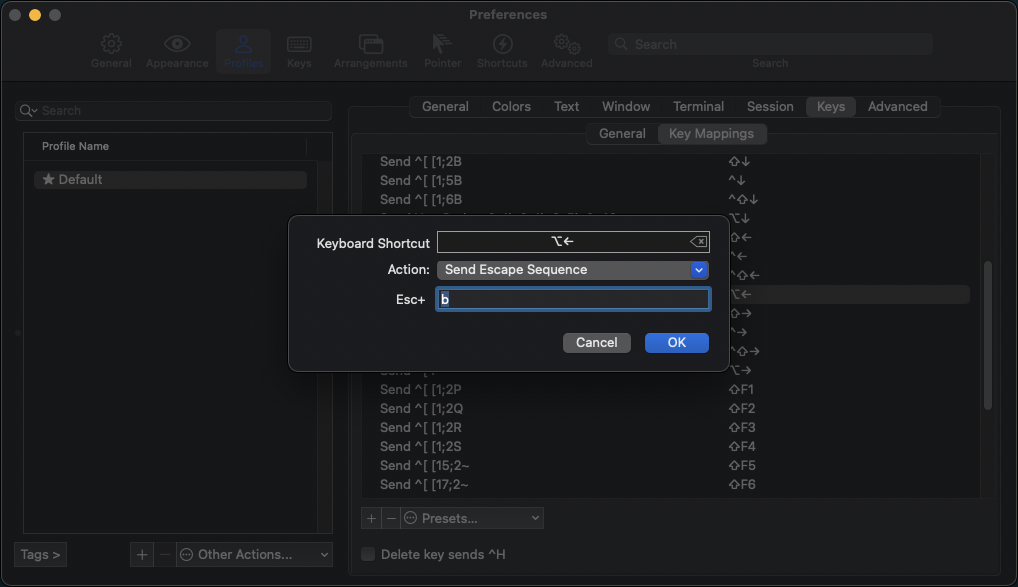Screen dimensions: 1018x587
Task: Clear the keyboard shortcut with delete icon
Action: pyautogui.click(x=699, y=242)
